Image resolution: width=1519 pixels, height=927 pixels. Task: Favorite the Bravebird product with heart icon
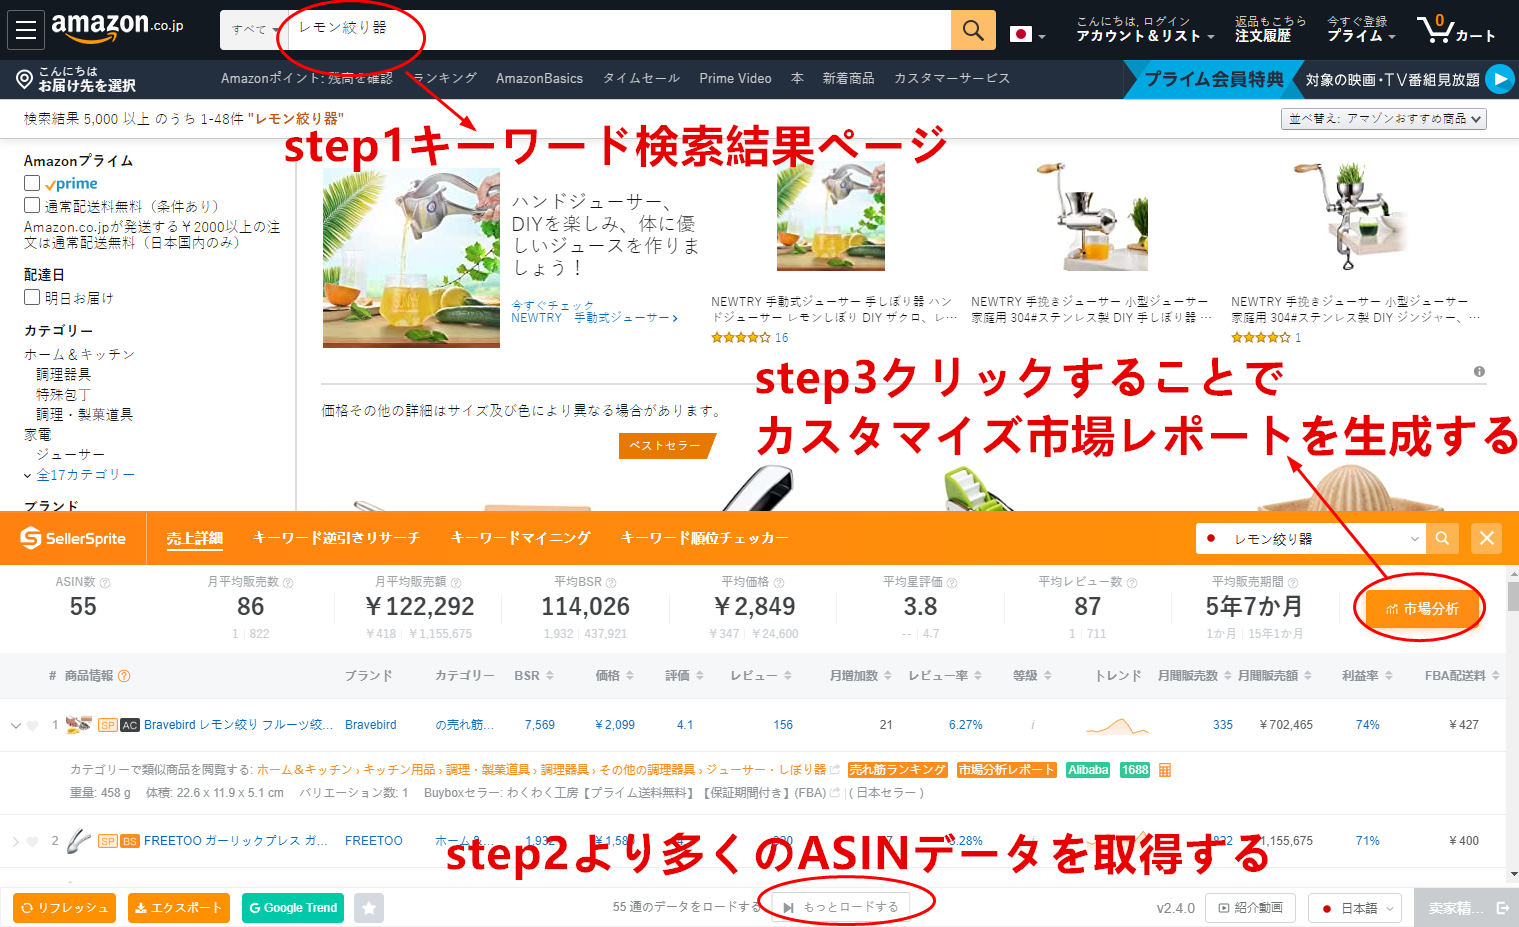point(33,726)
